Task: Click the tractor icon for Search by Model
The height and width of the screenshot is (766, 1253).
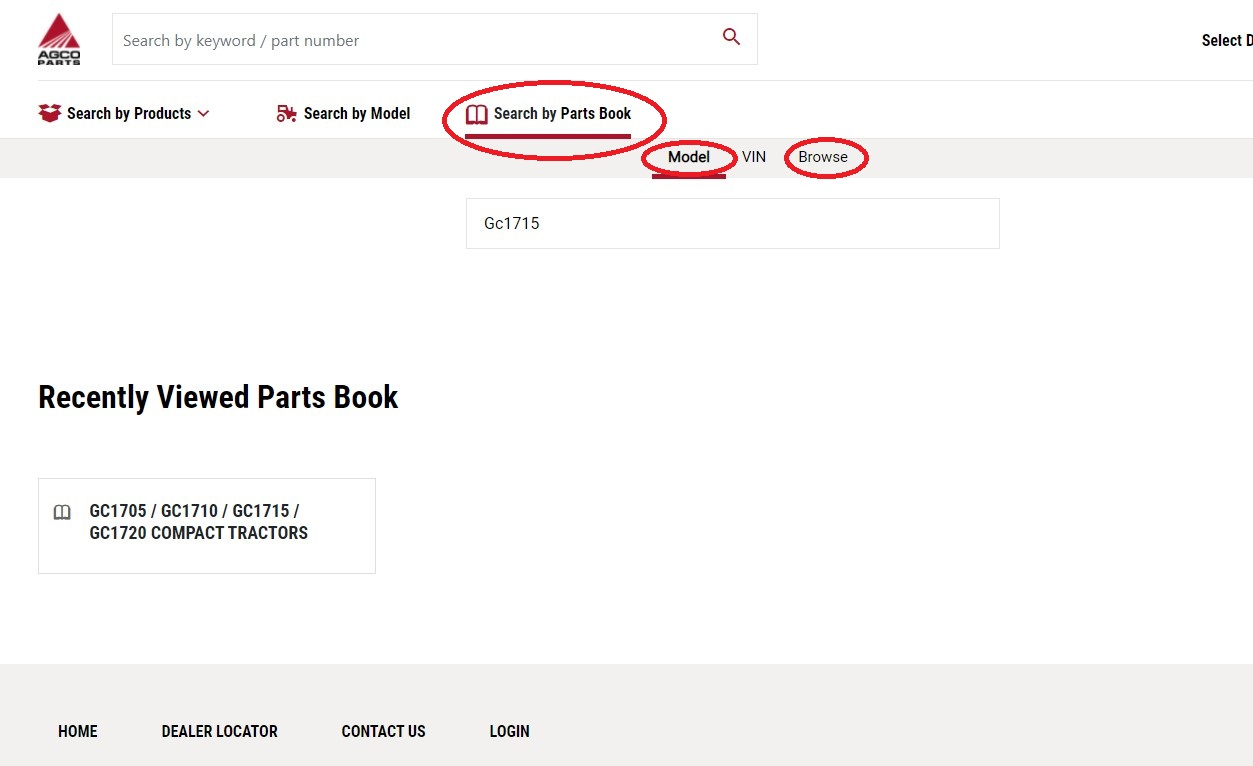Action: pyautogui.click(x=287, y=113)
